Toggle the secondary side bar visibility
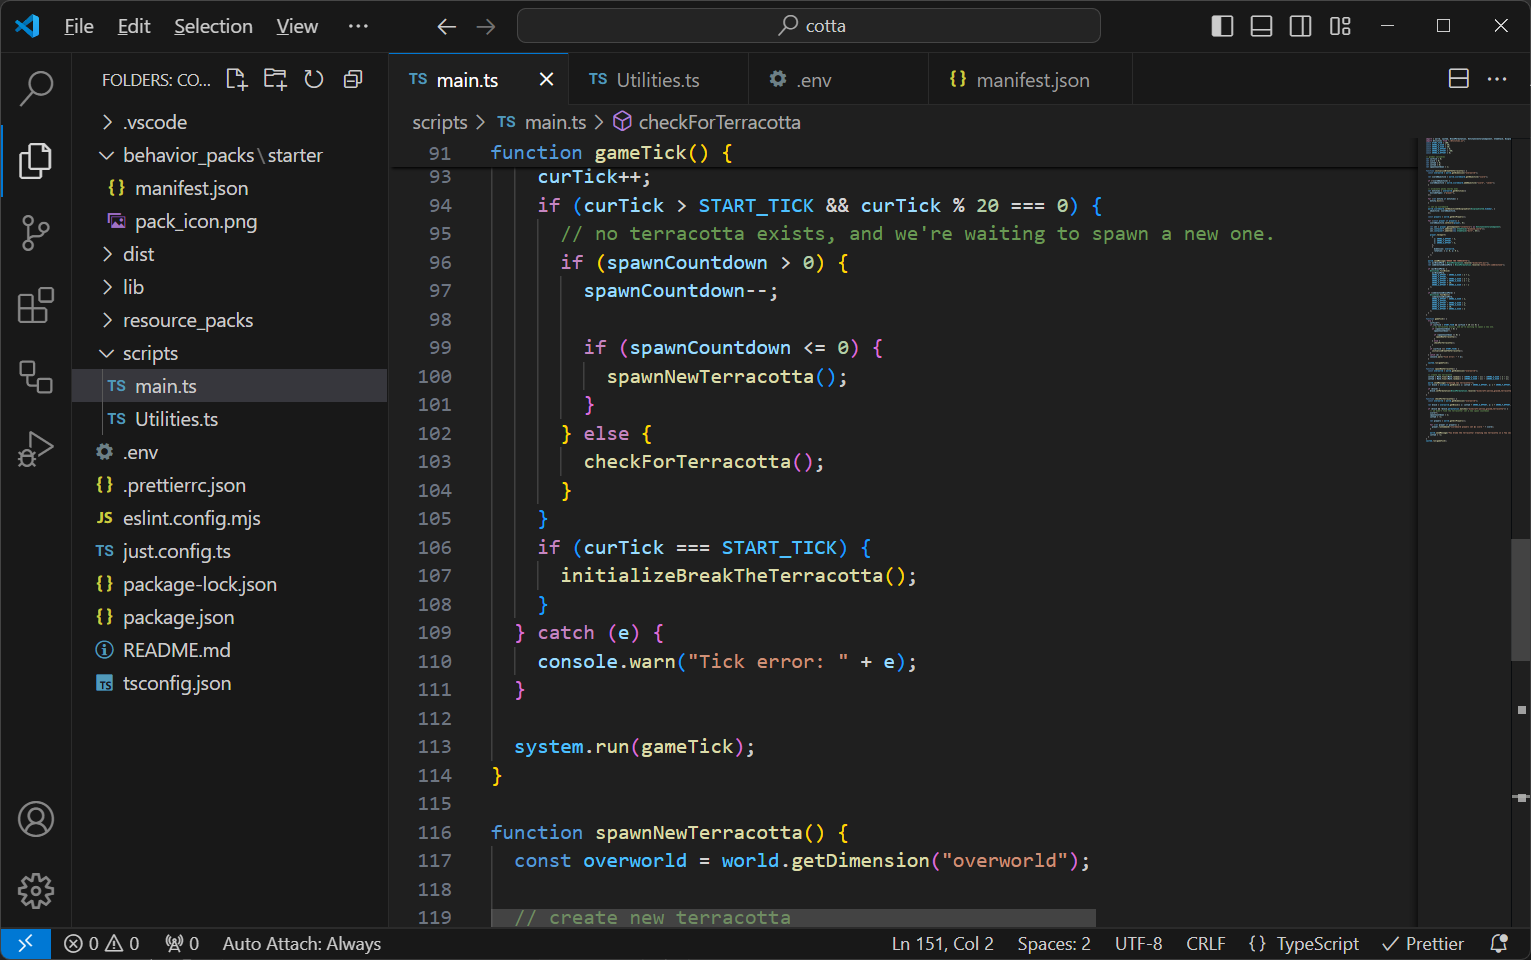Screen dimensions: 1531x960 (1300, 26)
